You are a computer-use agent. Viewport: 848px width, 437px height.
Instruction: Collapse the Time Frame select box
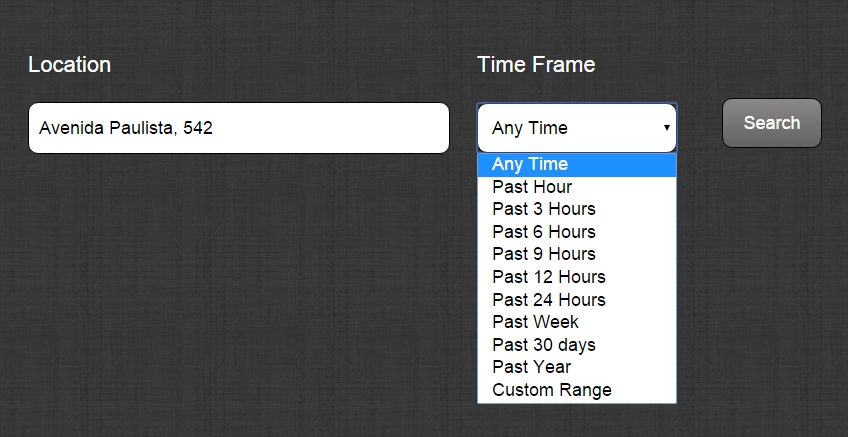click(x=577, y=128)
